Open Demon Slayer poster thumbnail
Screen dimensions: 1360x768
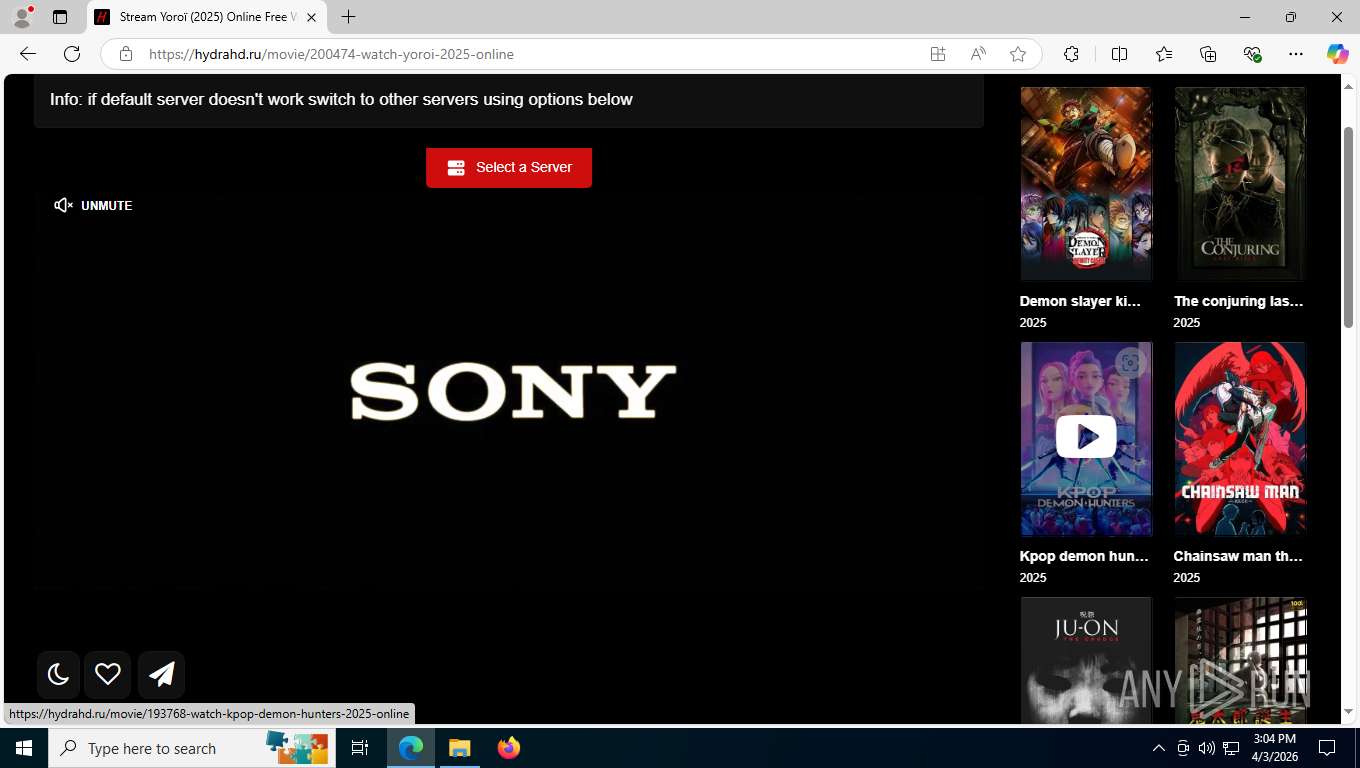click(x=1086, y=184)
